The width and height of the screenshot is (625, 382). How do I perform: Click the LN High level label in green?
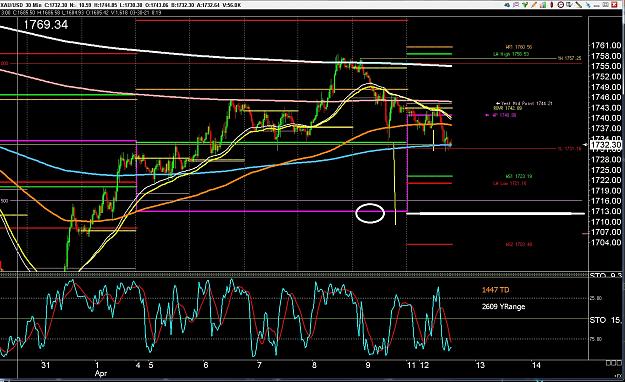511,54
